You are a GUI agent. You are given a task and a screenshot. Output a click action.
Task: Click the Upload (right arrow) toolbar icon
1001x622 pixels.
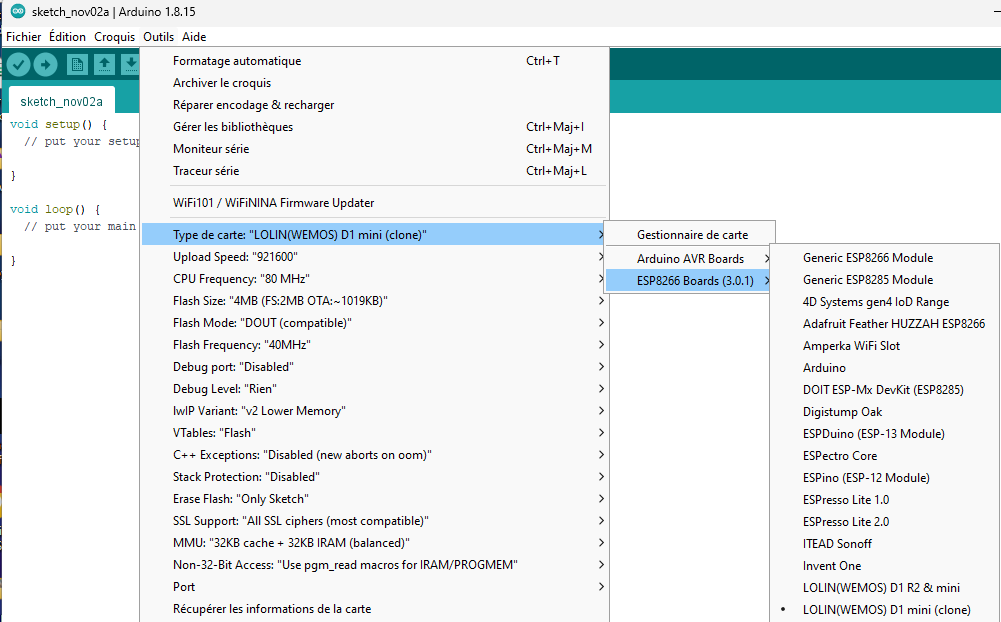click(45, 64)
